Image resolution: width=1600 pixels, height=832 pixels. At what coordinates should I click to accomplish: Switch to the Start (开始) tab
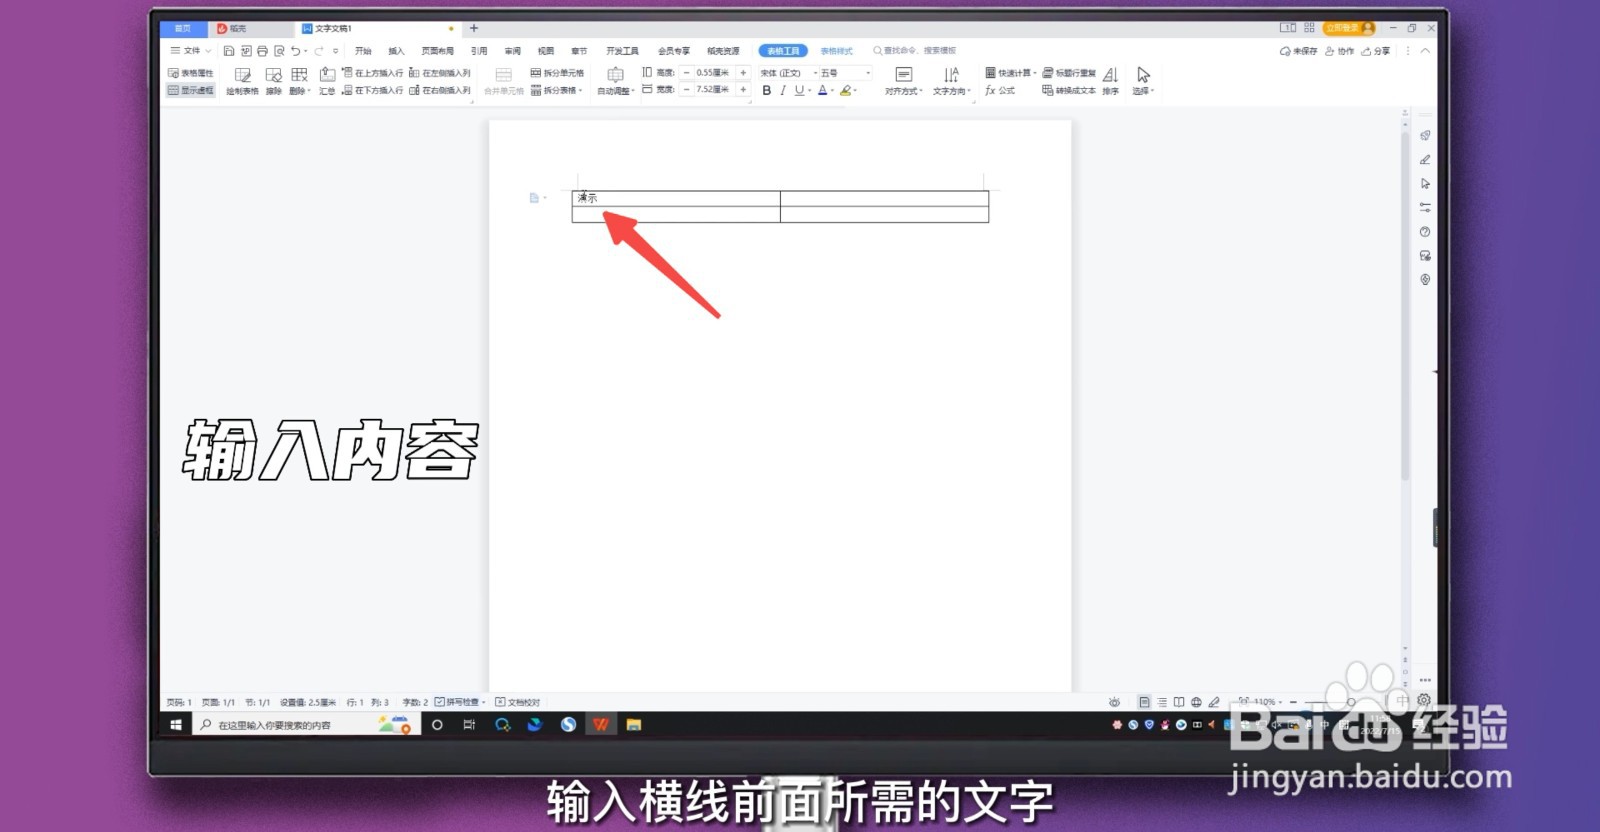tap(363, 51)
